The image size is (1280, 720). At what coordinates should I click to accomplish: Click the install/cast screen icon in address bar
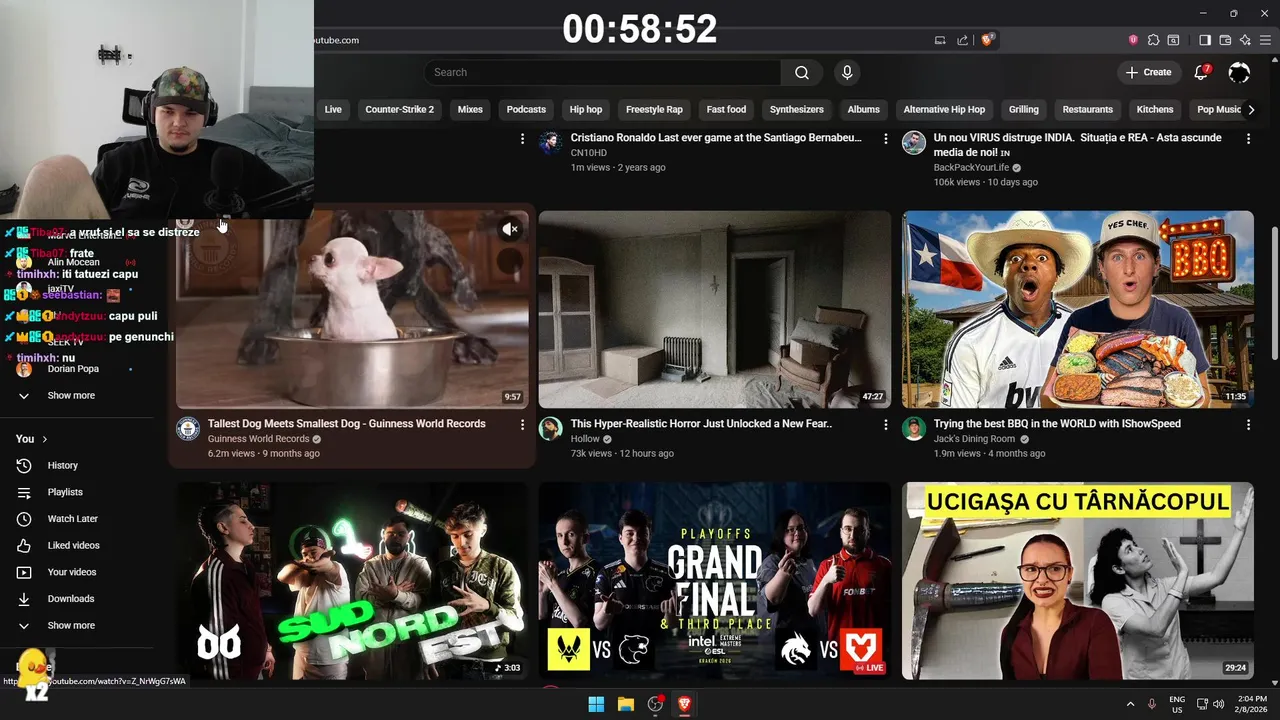[x=940, y=40]
